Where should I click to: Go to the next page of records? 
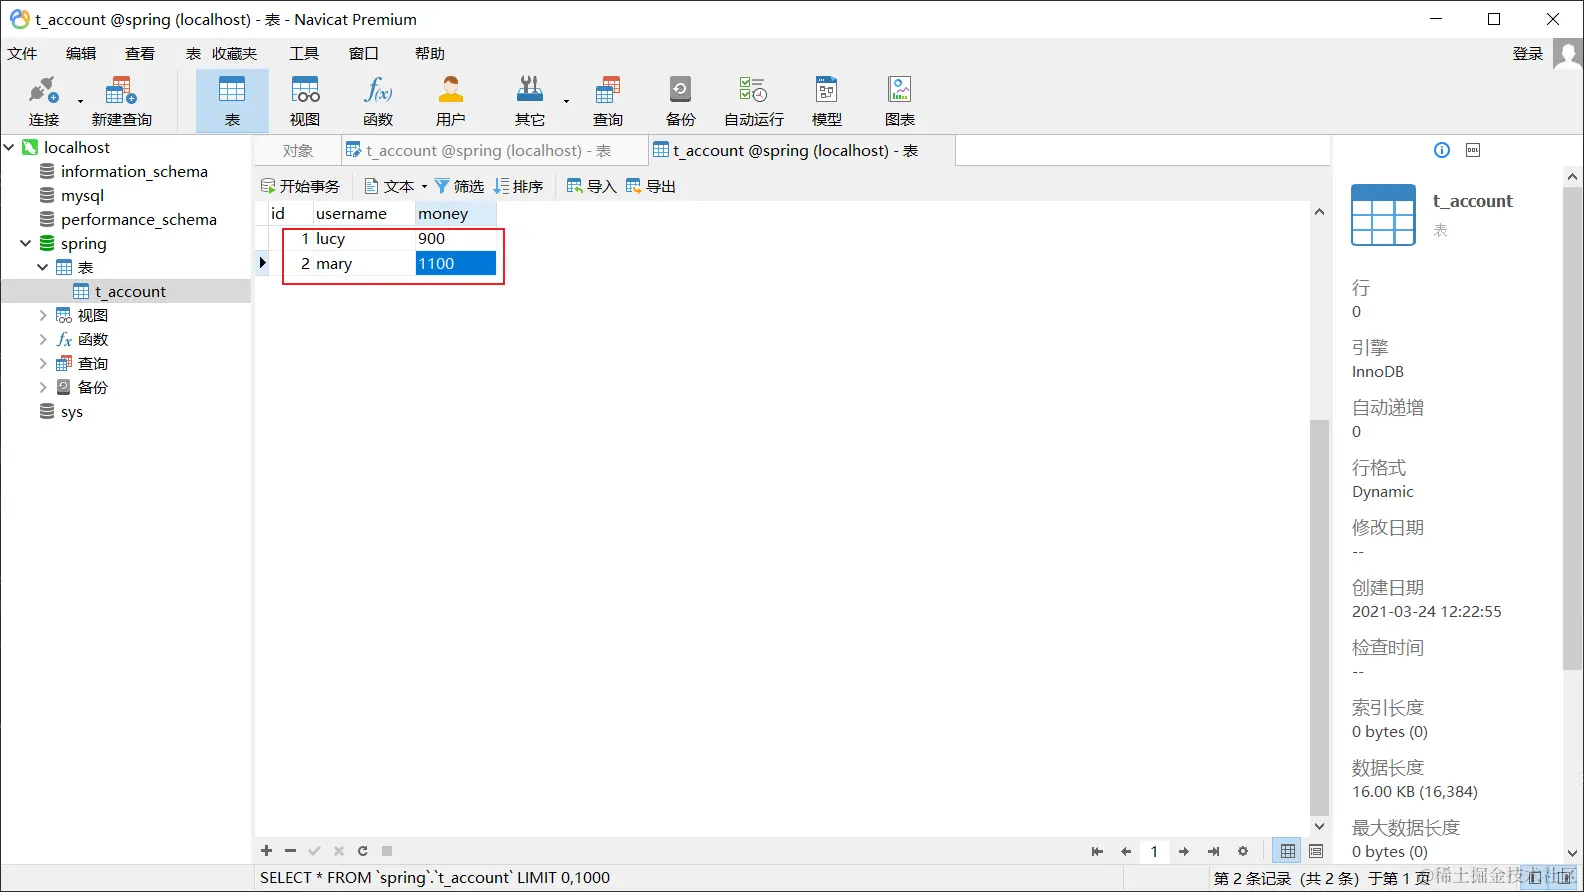[1184, 852]
